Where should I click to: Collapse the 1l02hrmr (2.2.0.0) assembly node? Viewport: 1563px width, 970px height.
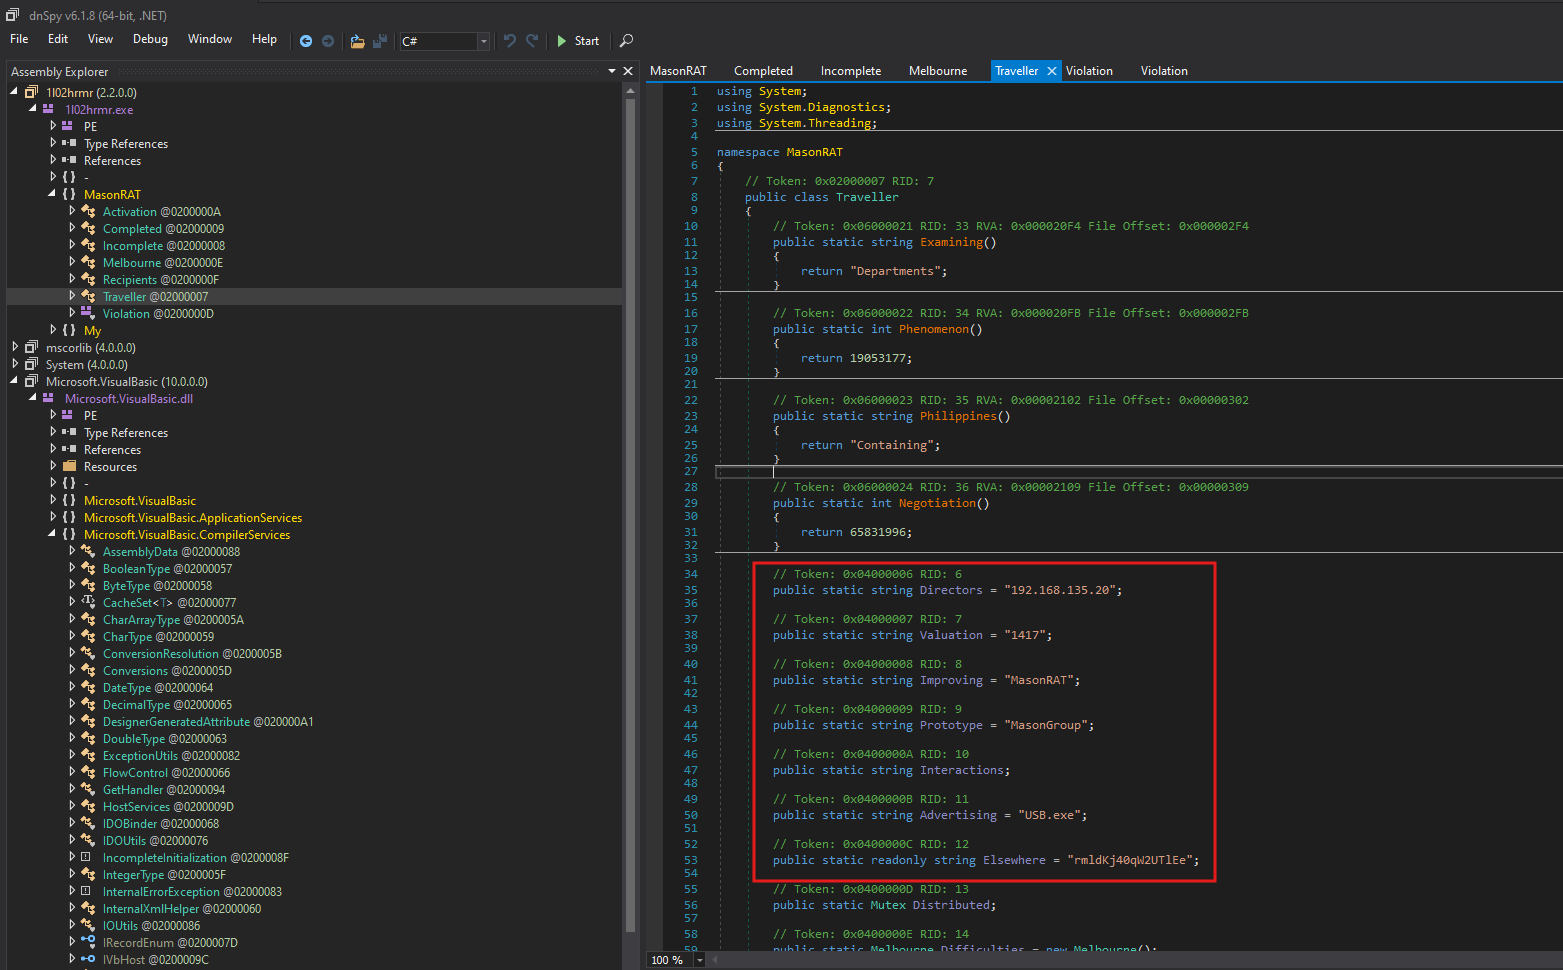[x=14, y=92]
